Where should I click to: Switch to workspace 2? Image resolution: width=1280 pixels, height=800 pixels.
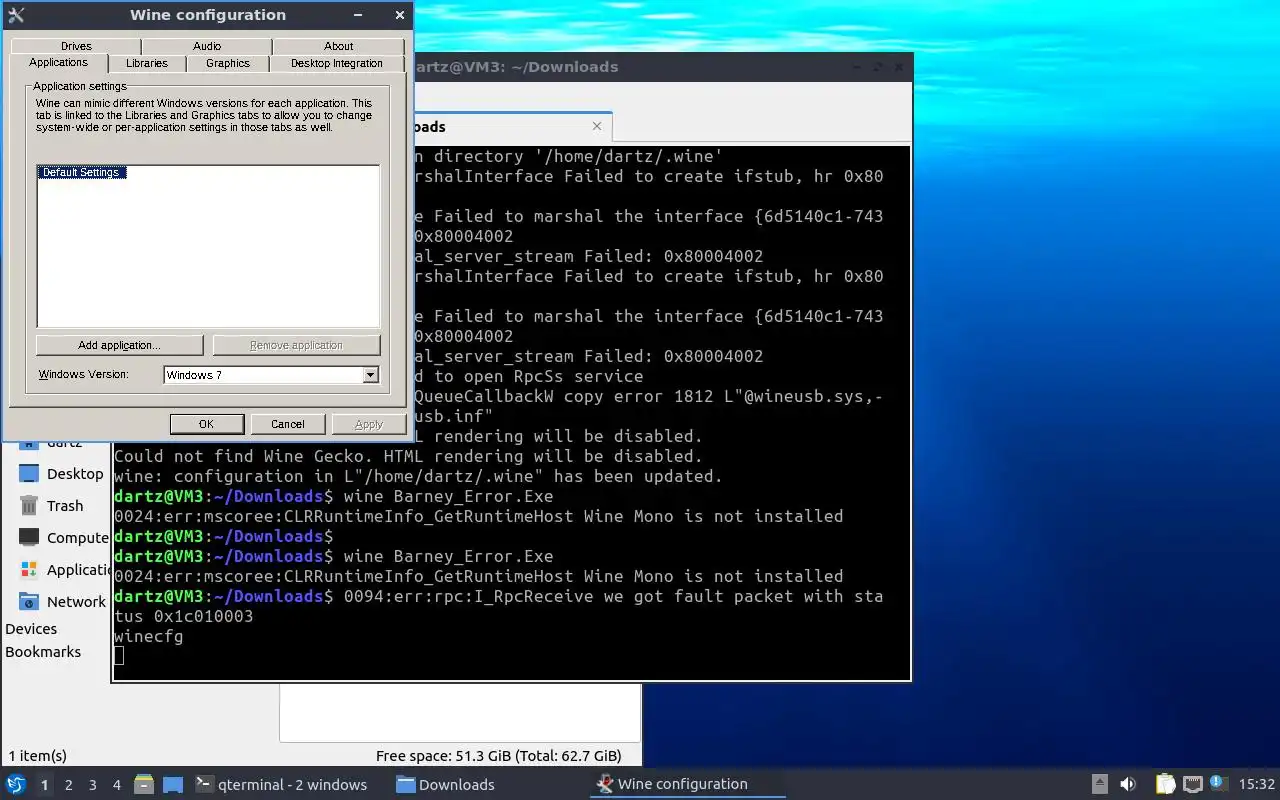69,784
